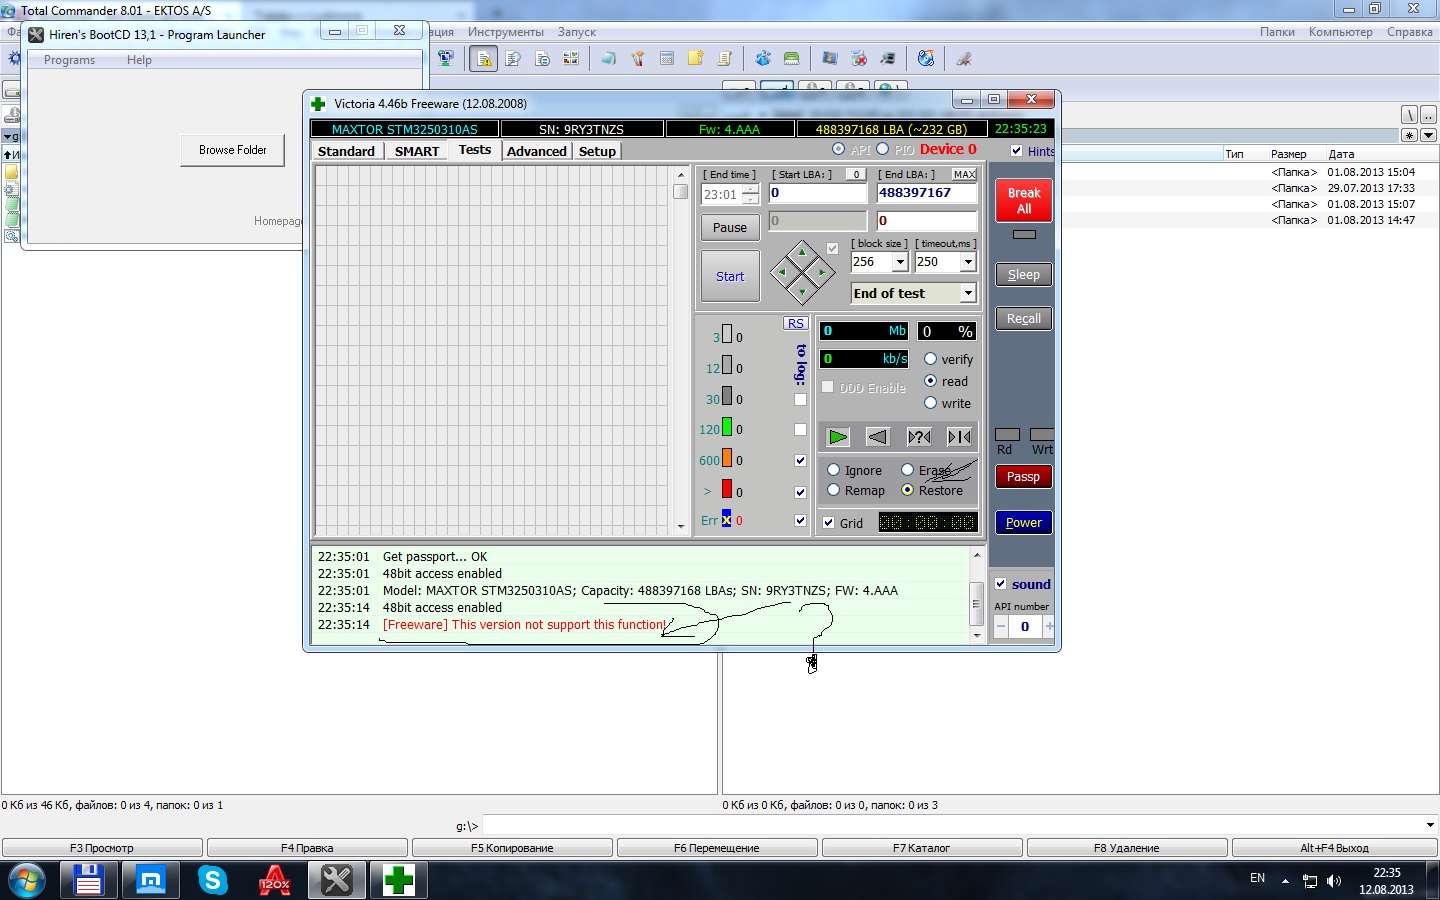Open the Setup tab in Victoria
The image size is (1440, 900).
coord(597,151)
